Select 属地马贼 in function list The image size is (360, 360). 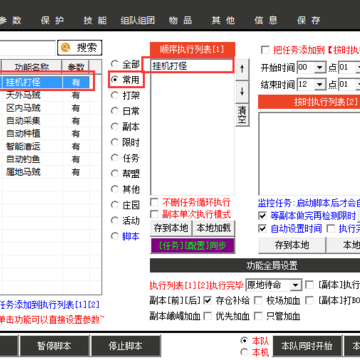tap(23, 172)
